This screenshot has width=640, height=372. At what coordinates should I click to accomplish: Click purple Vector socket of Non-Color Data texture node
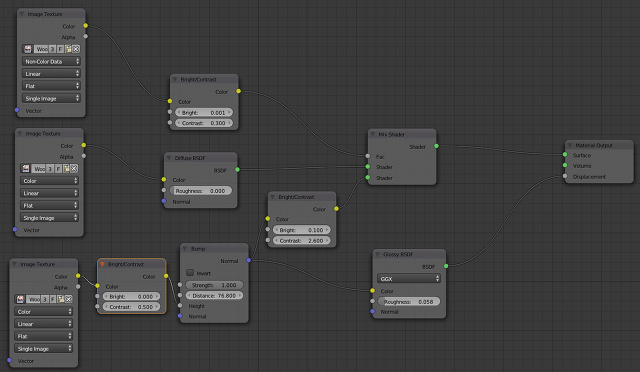coord(17,110)
